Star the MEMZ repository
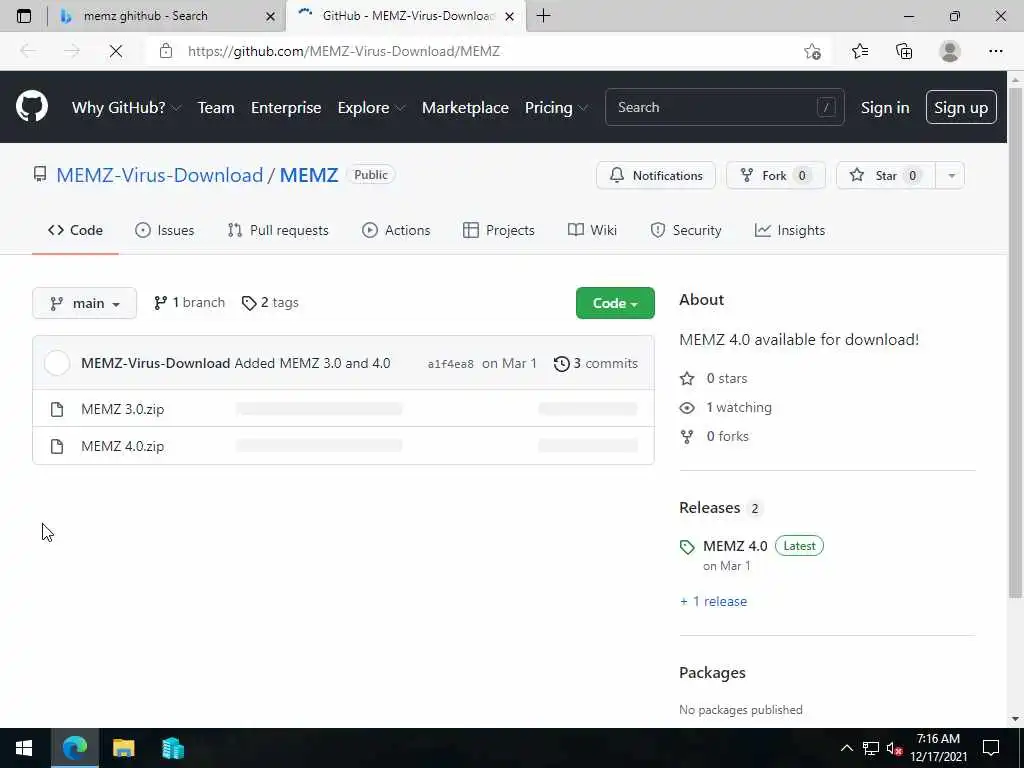This screenshot has height=768, width=1024. click(886, 175)
